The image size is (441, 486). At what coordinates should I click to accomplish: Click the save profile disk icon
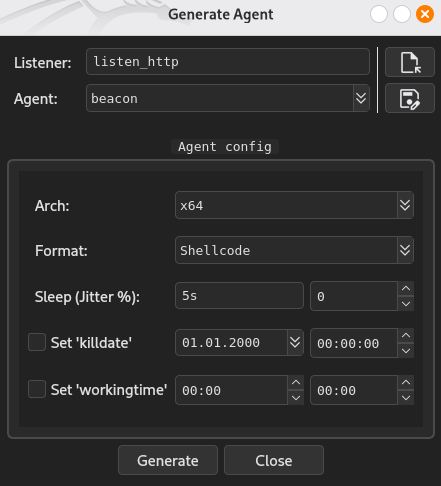(x=410, y=98)
